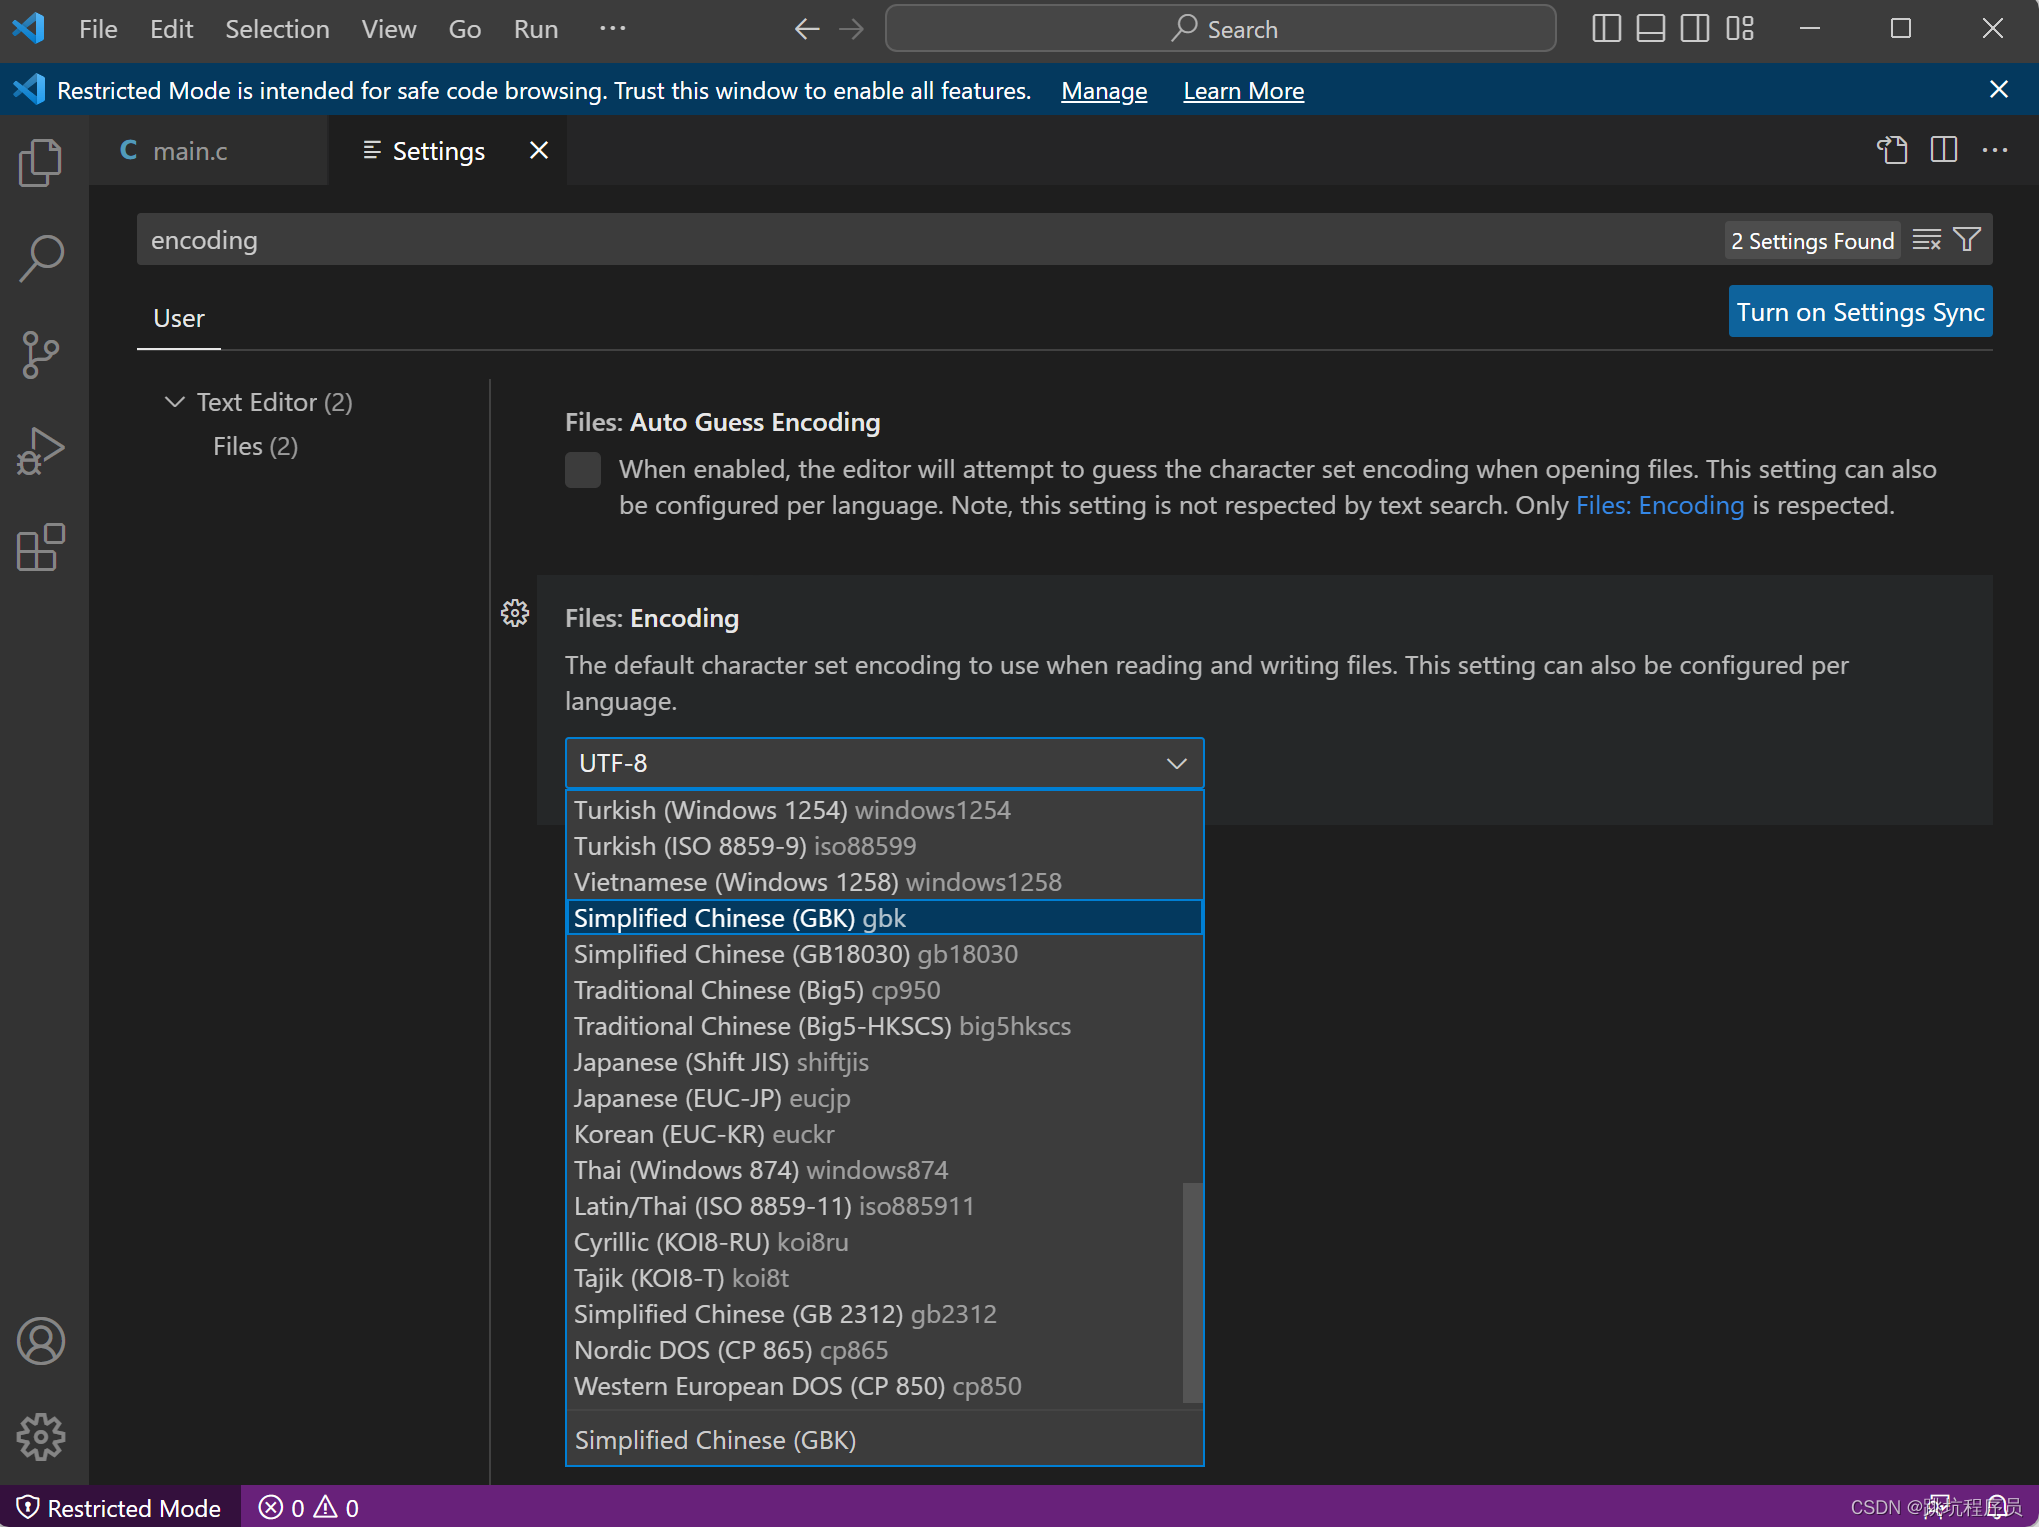Viewport: 2039px width, 1527px height.
Task: Switch to the main.c tab
Action: 208,150
